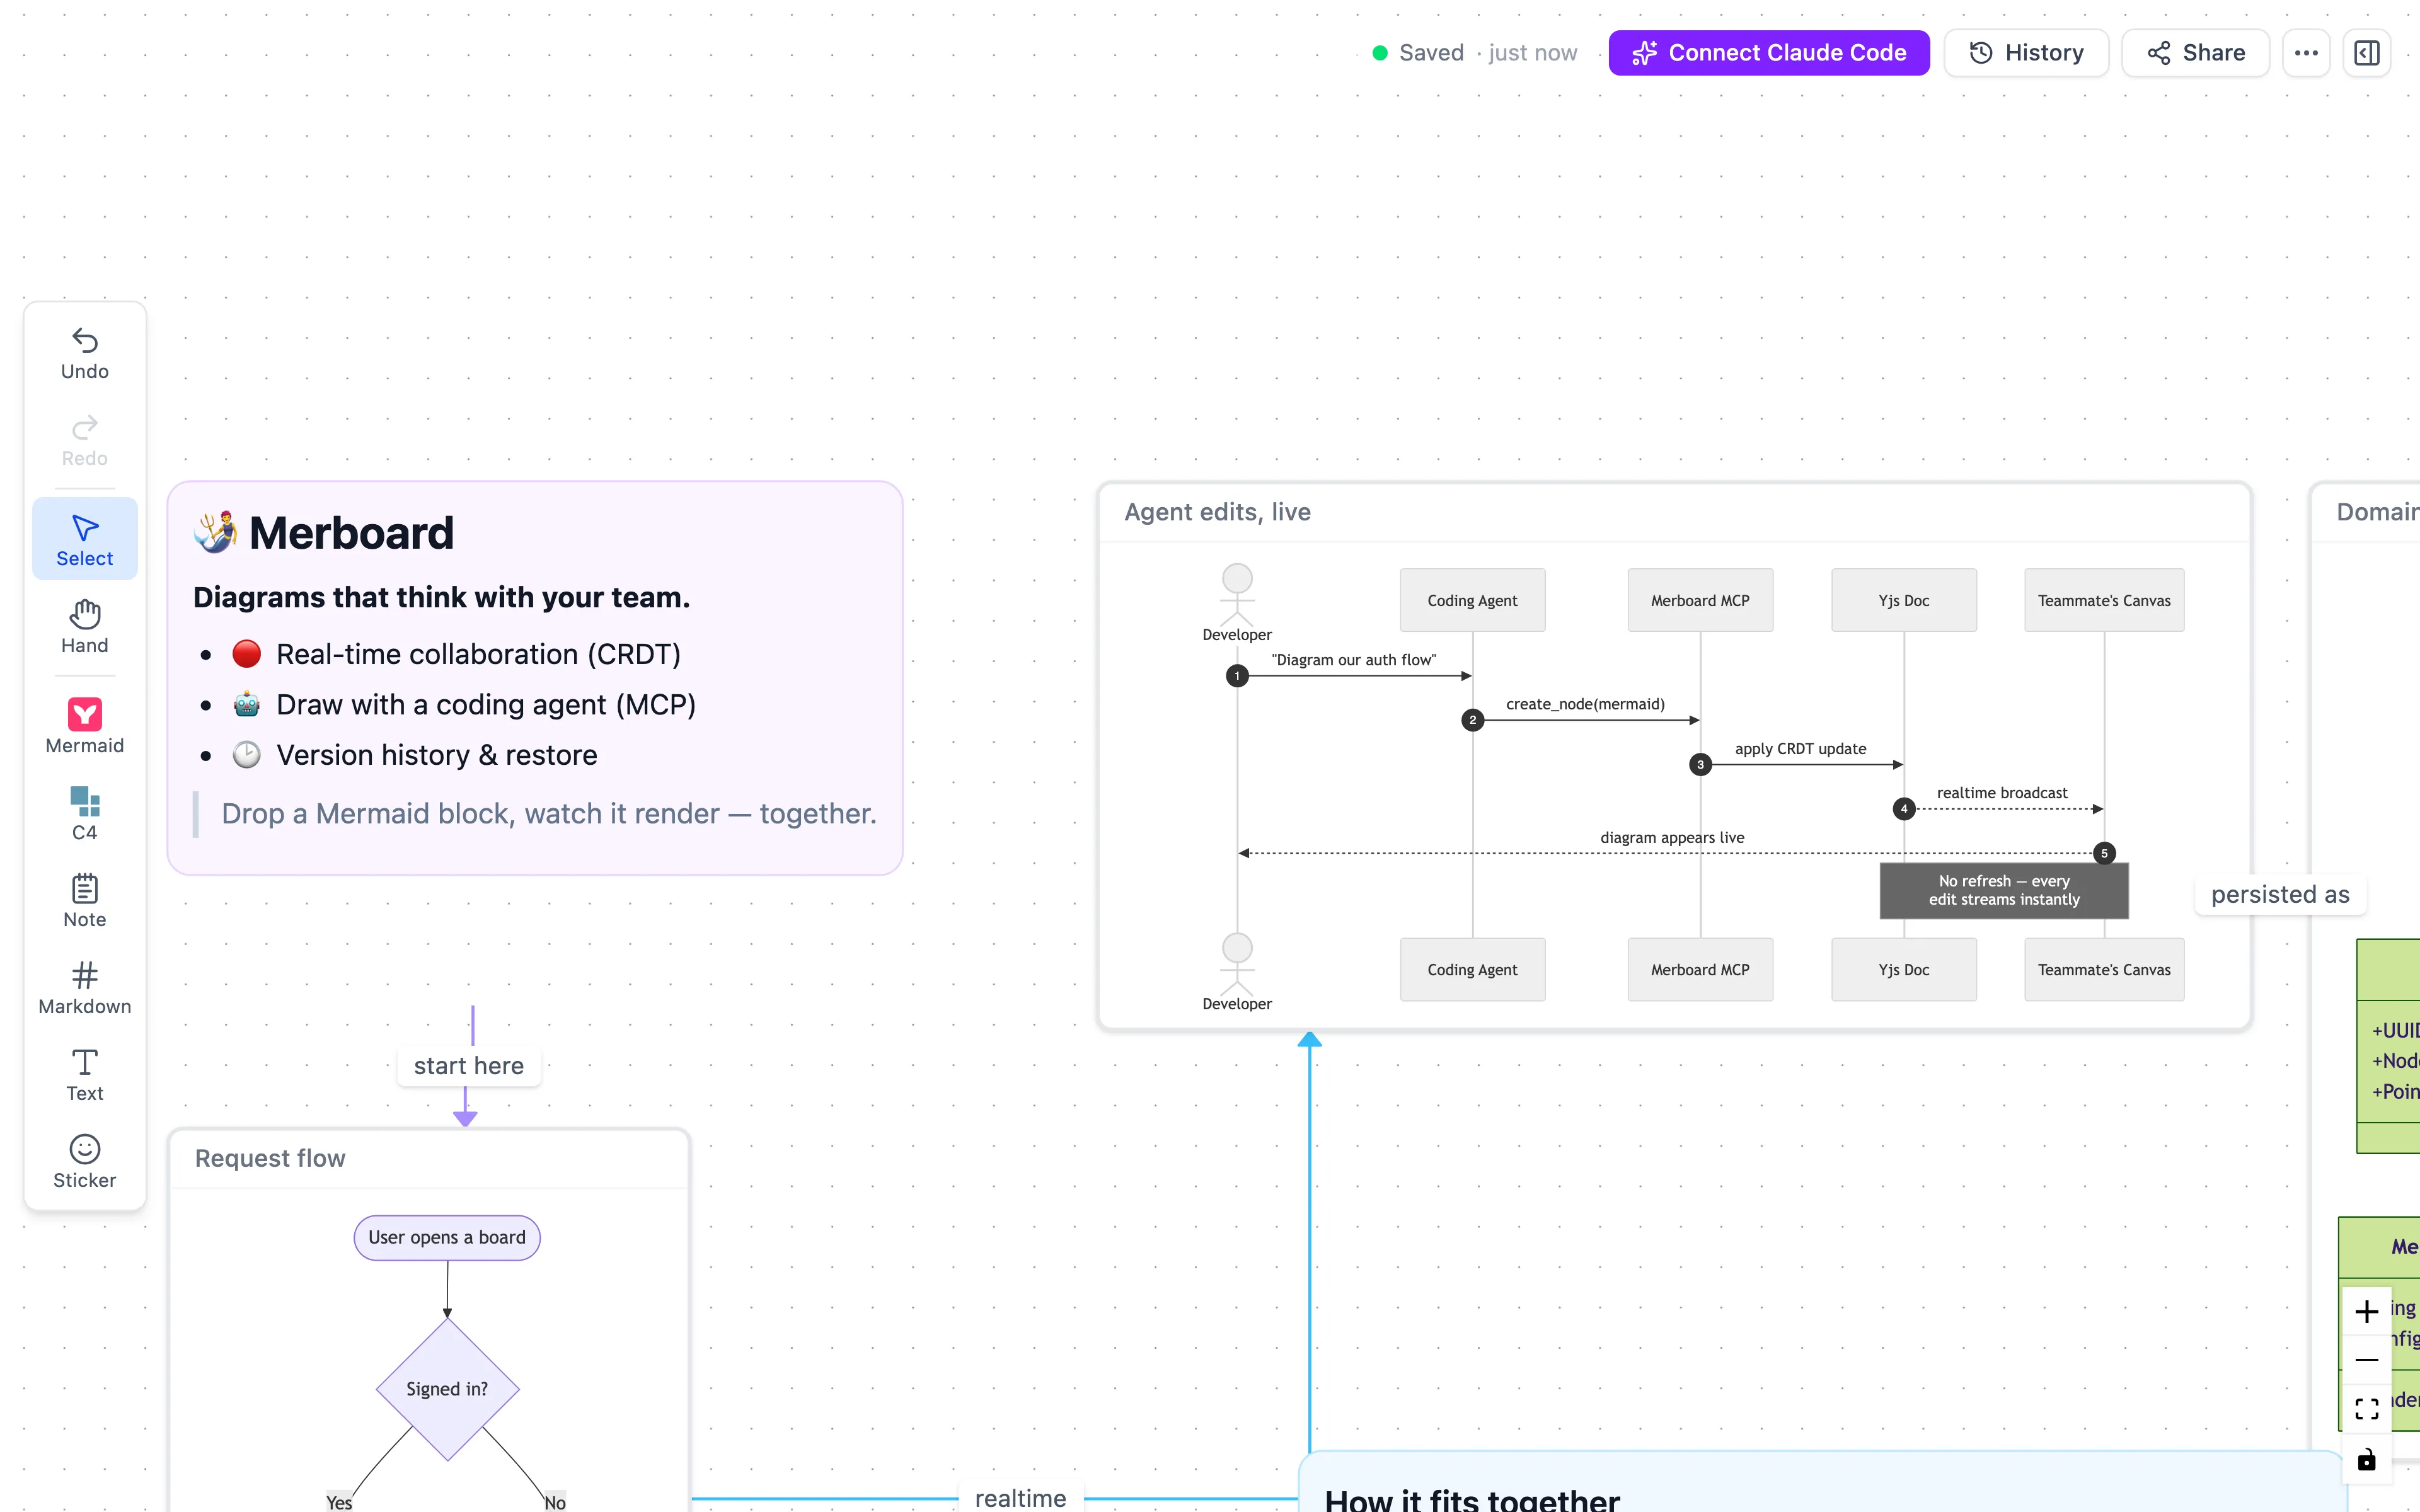Open the History panel
Image resolution: width=2420 pixels, height=1512 pixels.
pos(2026,53)
